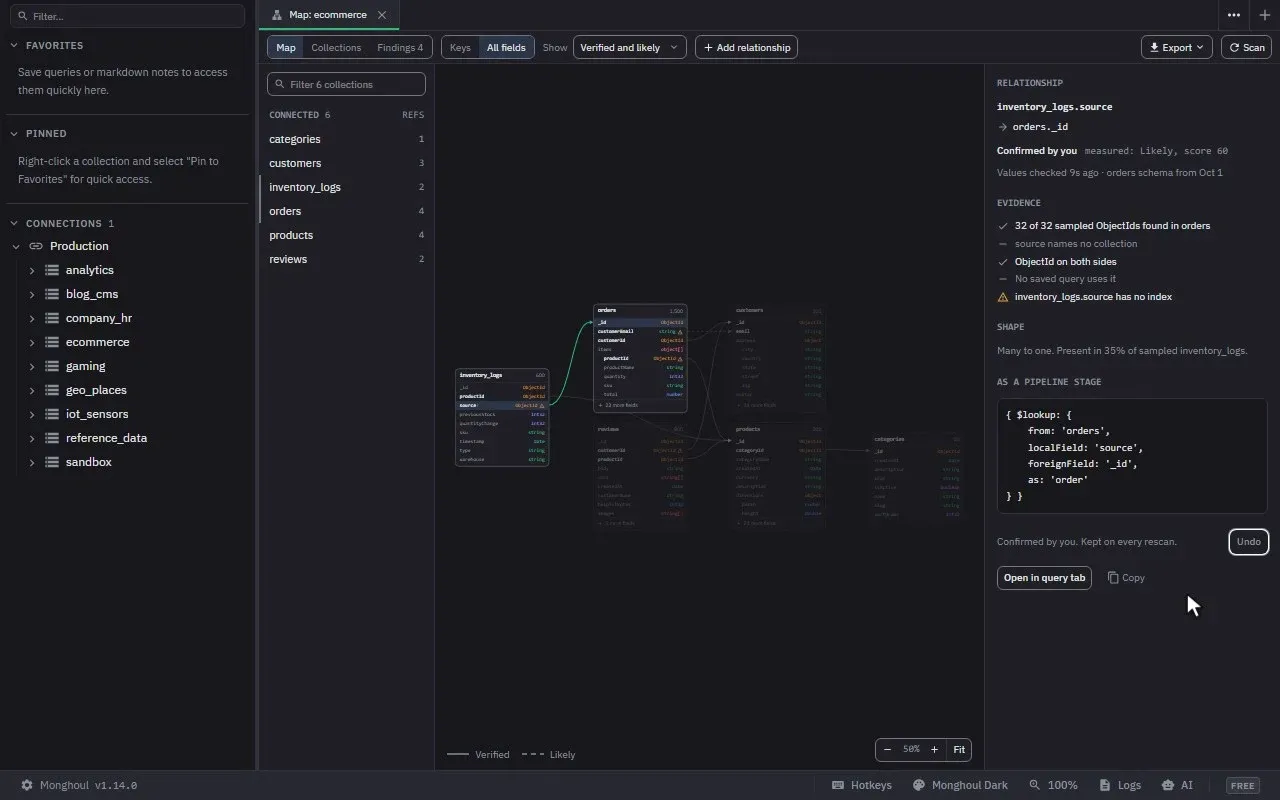Click the Monghoul settings gear icon
This screenshot has height=800, width=1280.
(27, 785)
